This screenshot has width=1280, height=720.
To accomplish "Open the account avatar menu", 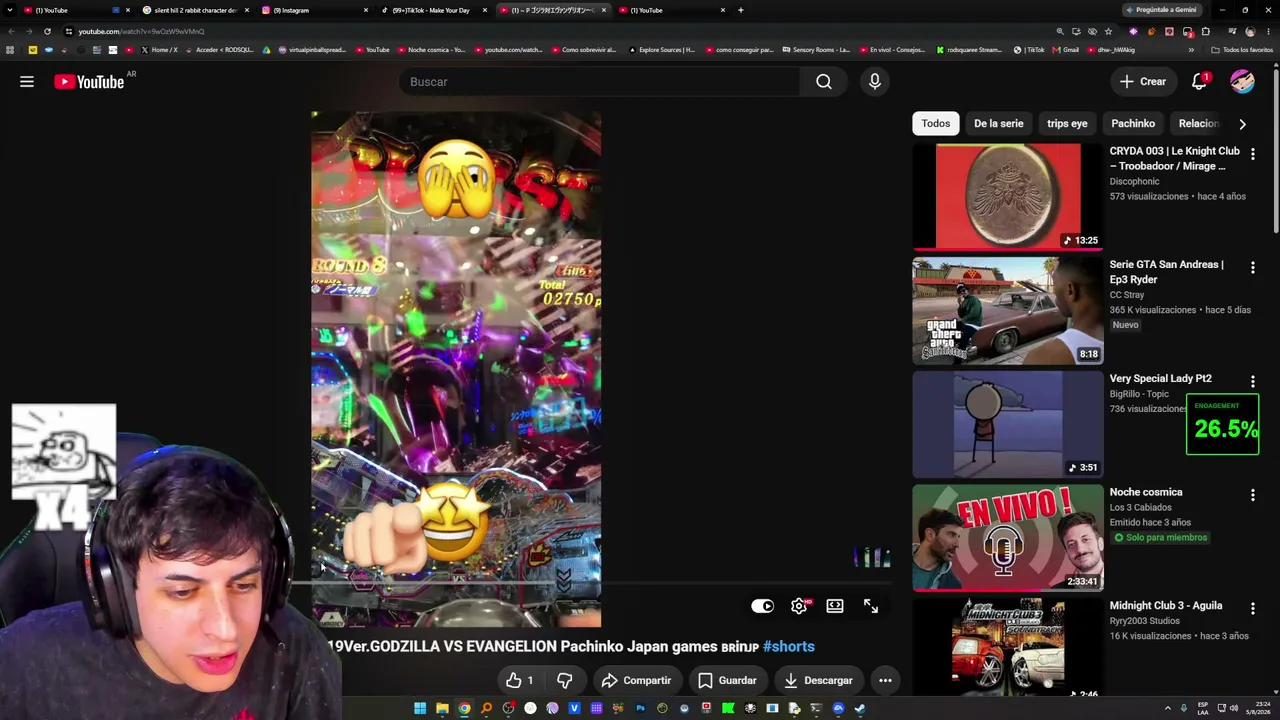I will click(x=1242, y=82).
